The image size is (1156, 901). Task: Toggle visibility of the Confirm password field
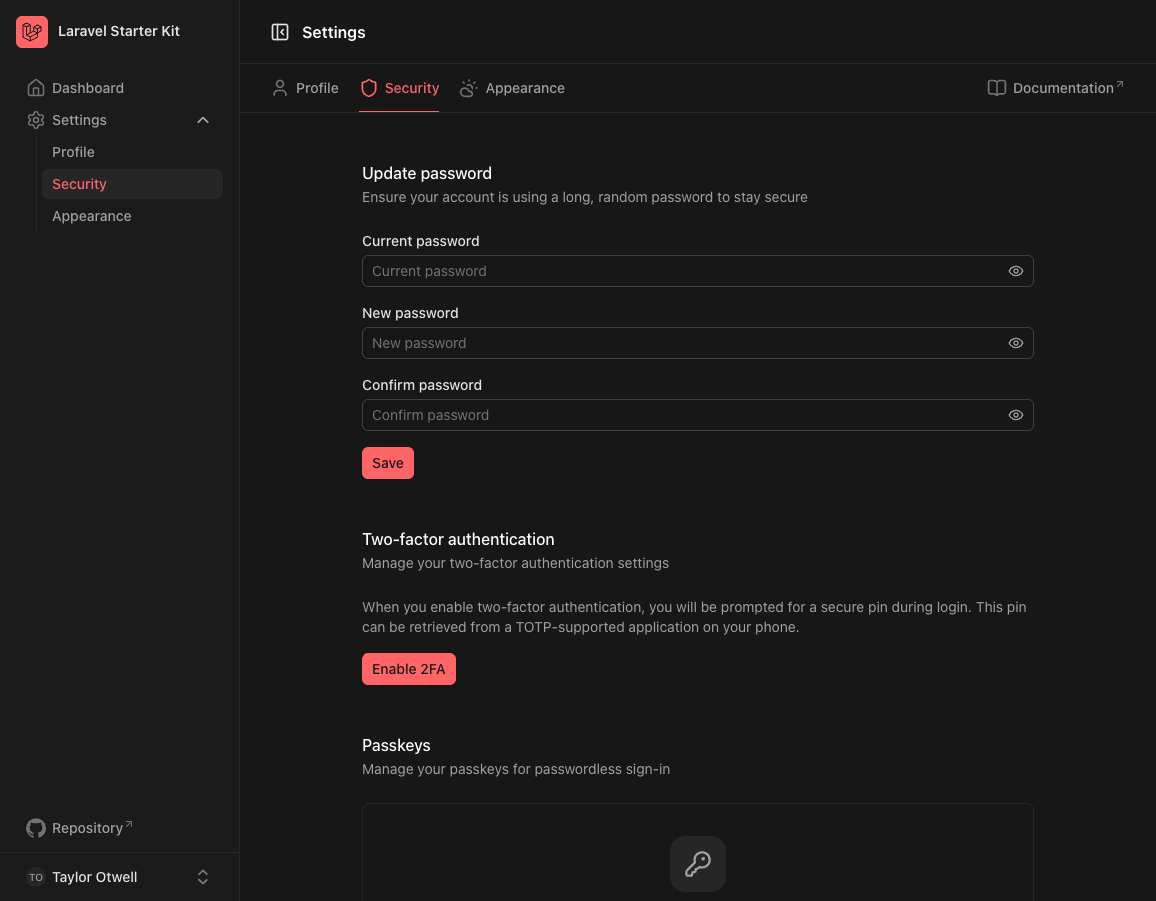point(1015,415)
